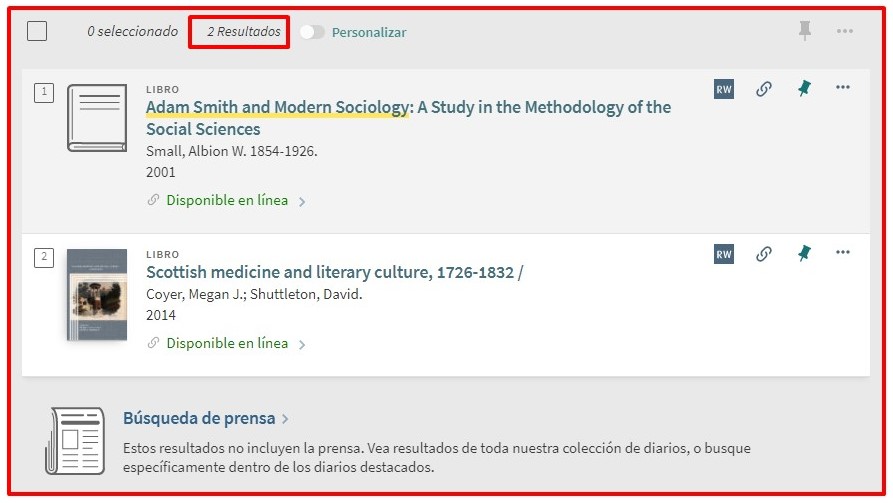Select result number 1 checkbox
This screenshot has height=503, width=893.
tap(44, 93)
